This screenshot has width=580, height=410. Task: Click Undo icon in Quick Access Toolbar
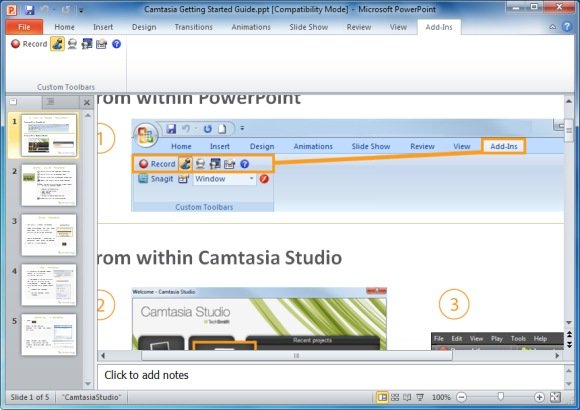(x=45, y=10)
